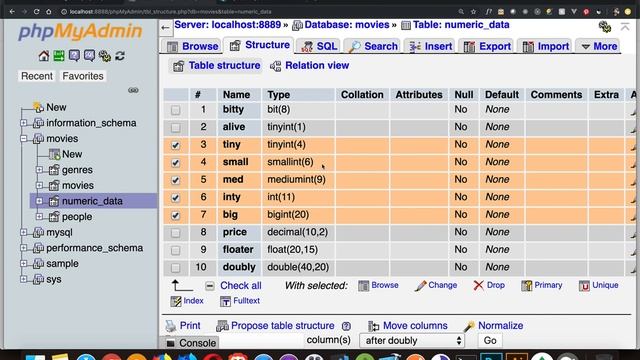
Task: Click the browser reload button
Action: click(36, 12)
